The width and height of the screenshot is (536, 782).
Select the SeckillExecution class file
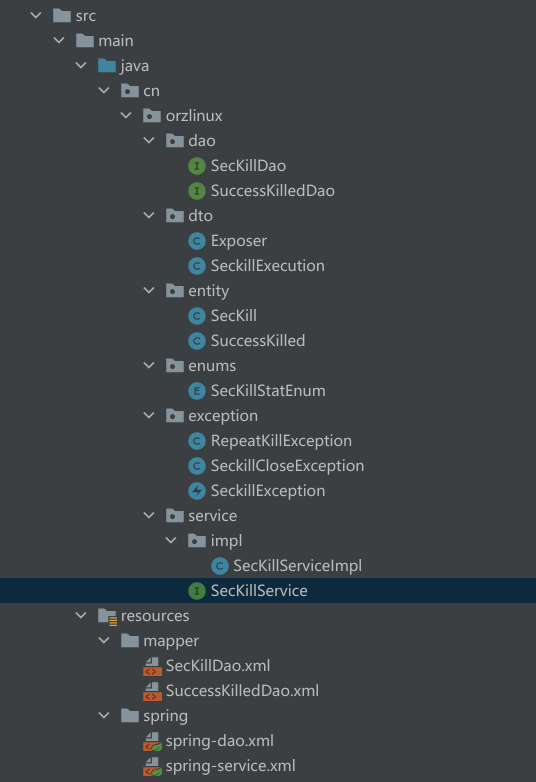pyautogui.click(x=268, y=266)
